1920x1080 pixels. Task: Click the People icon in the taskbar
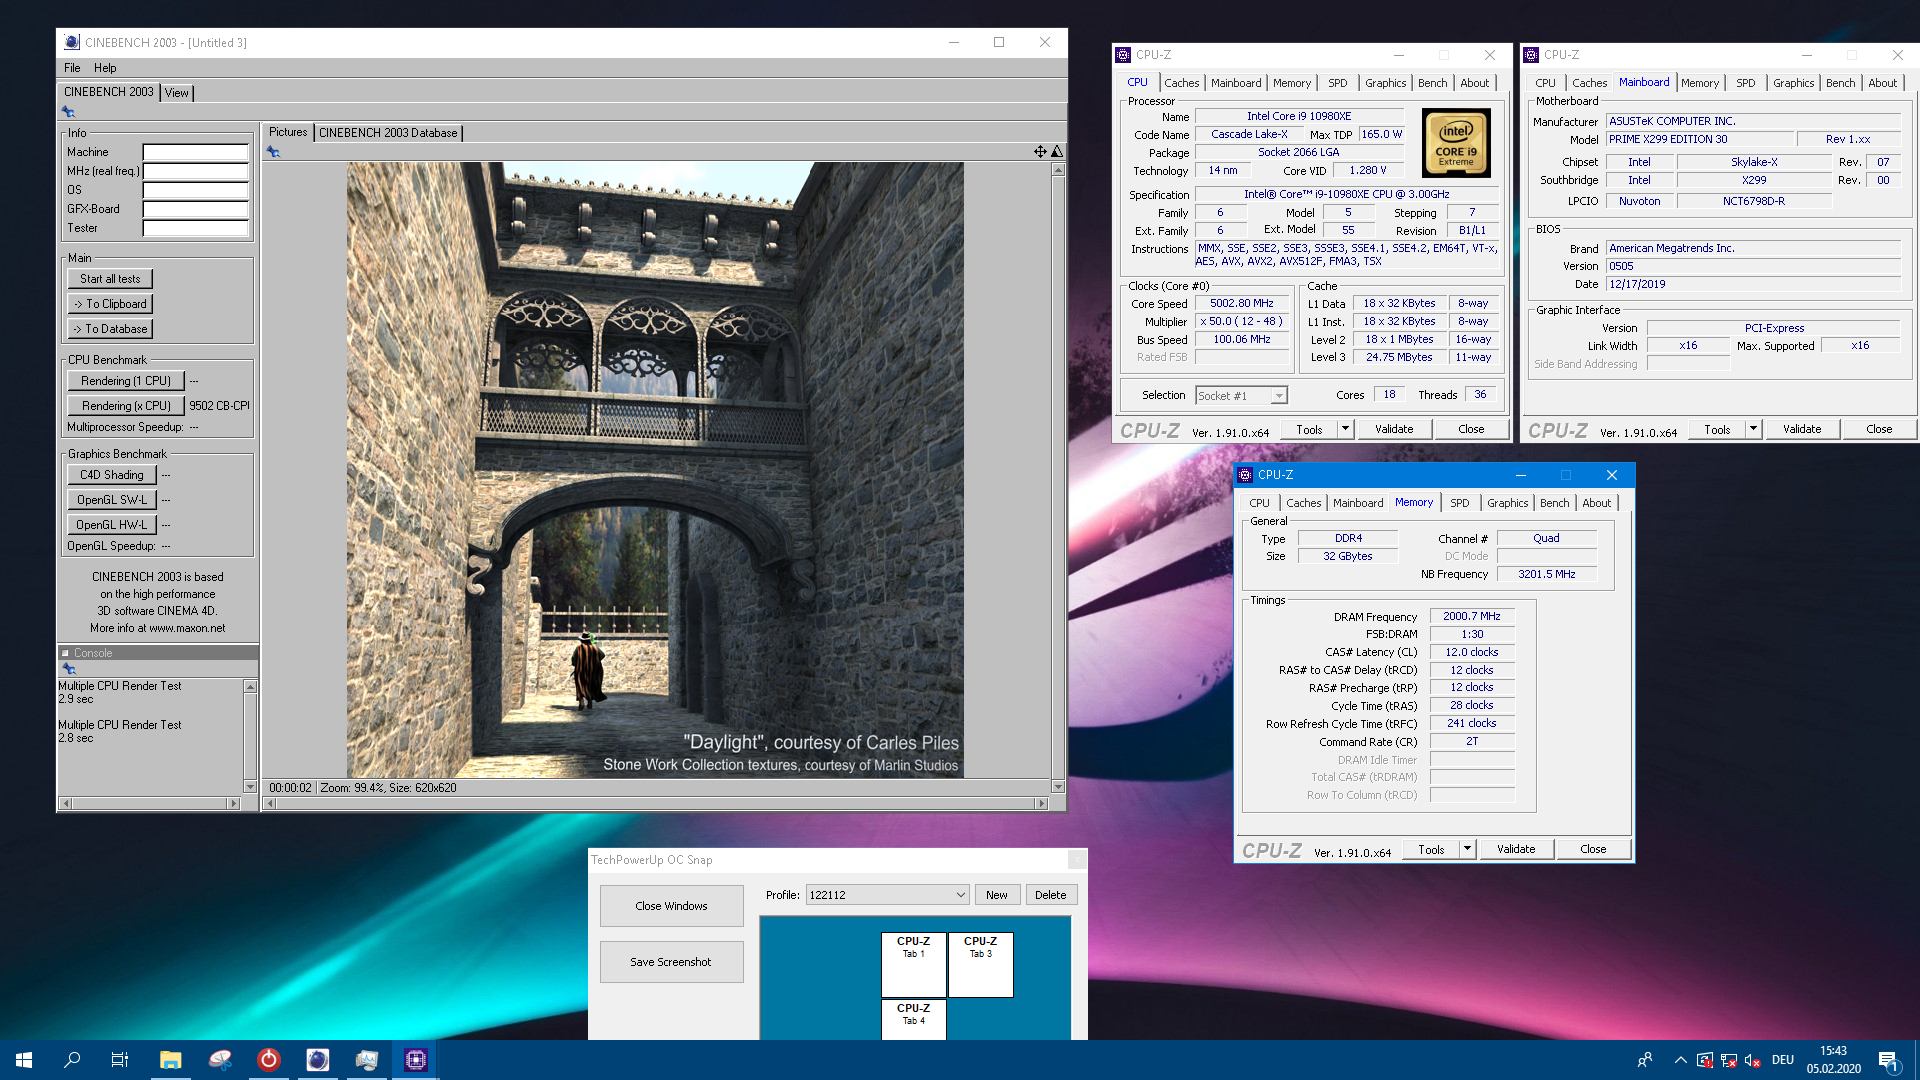point(1645,1060)
